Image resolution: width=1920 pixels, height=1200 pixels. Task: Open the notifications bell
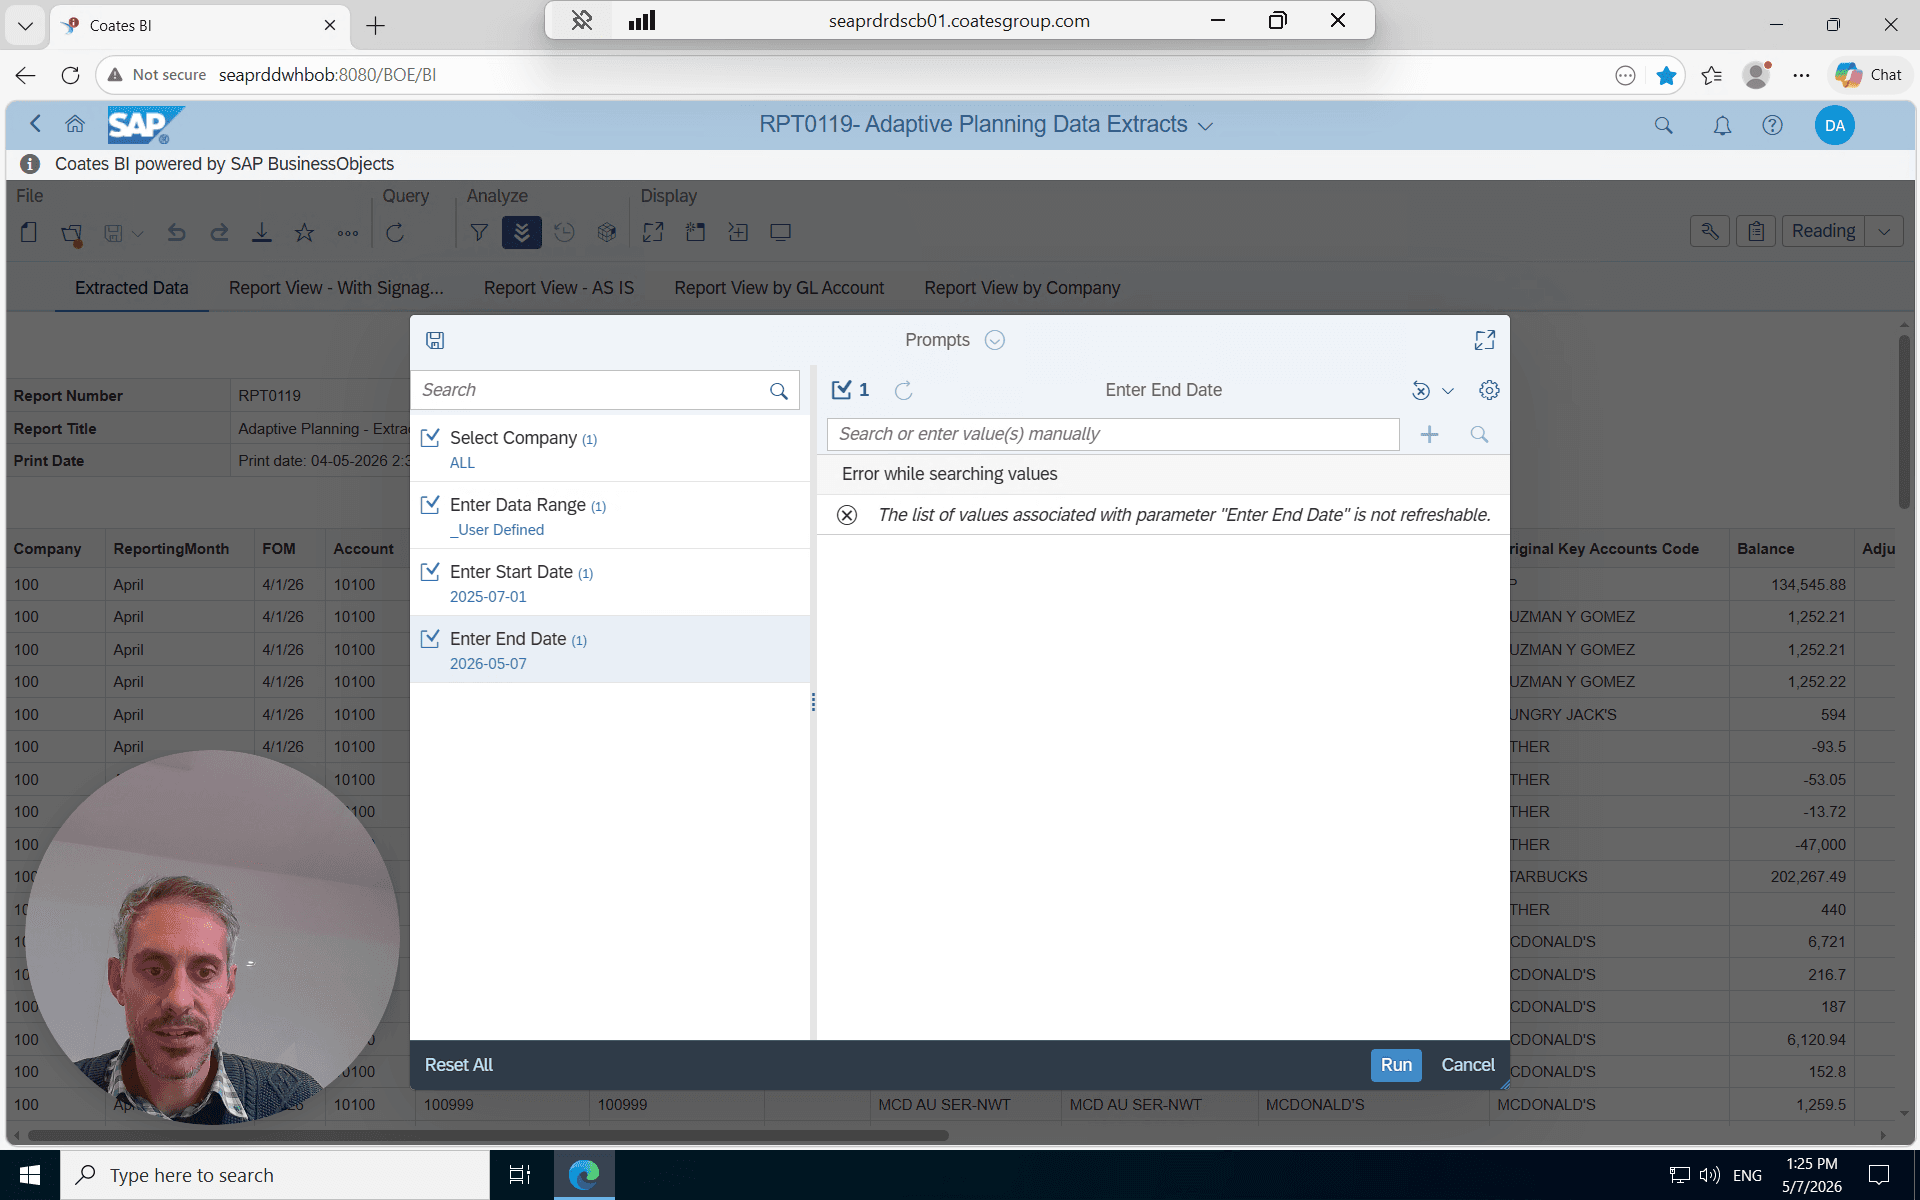tap(1722, 125)
